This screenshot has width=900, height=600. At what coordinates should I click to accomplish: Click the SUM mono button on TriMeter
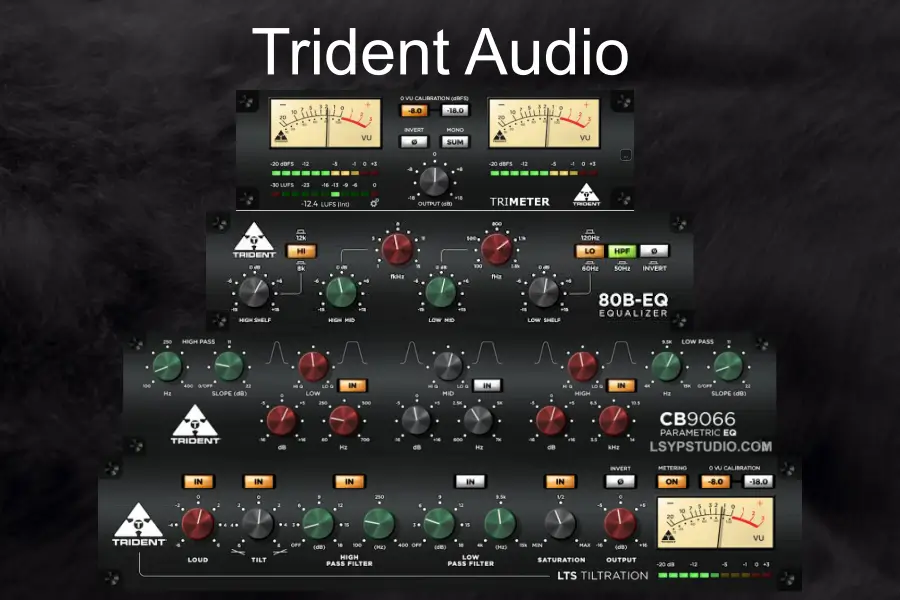click(x=453, y=140)
